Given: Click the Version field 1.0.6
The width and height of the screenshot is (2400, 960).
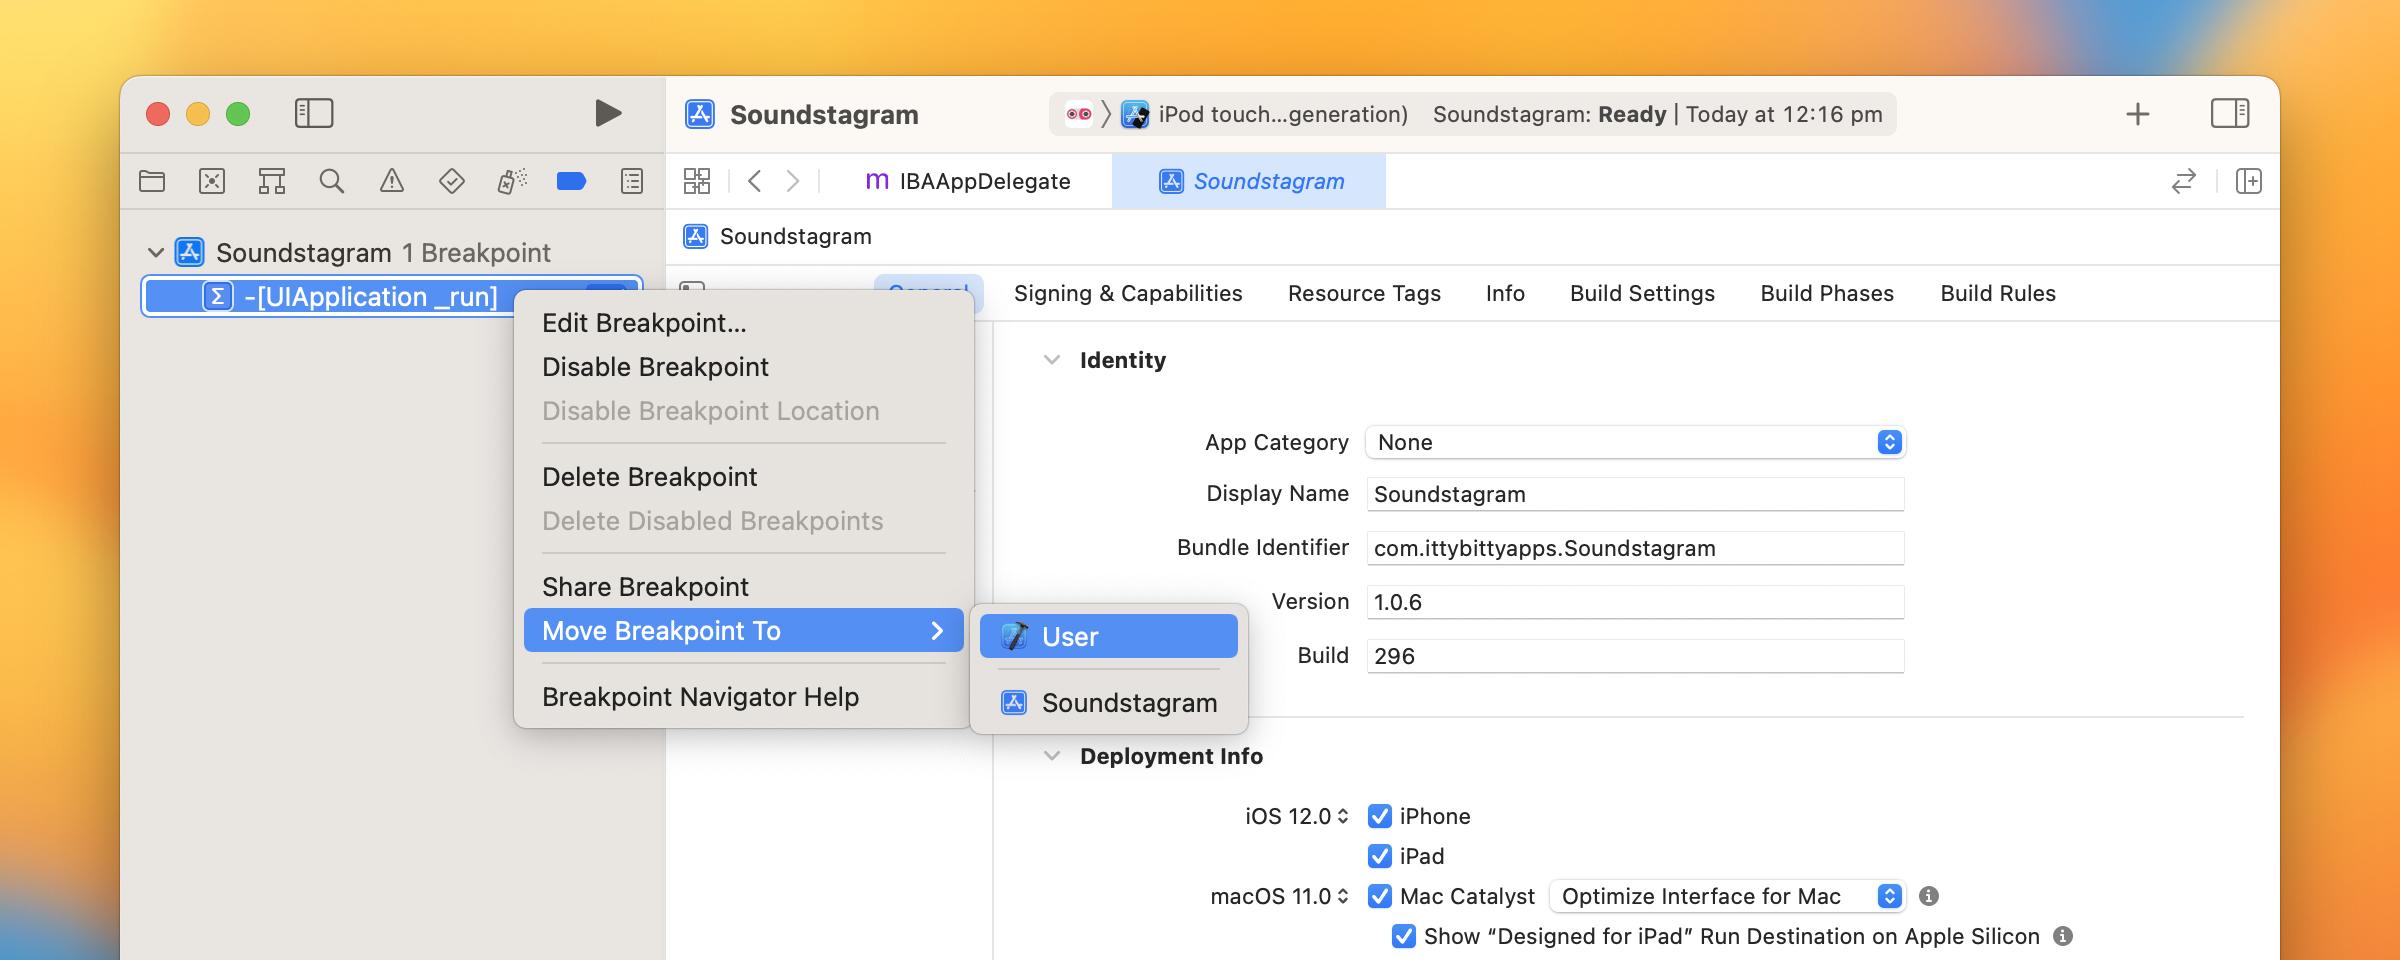Looking at the screenshot, I should tap(1636, 602).
